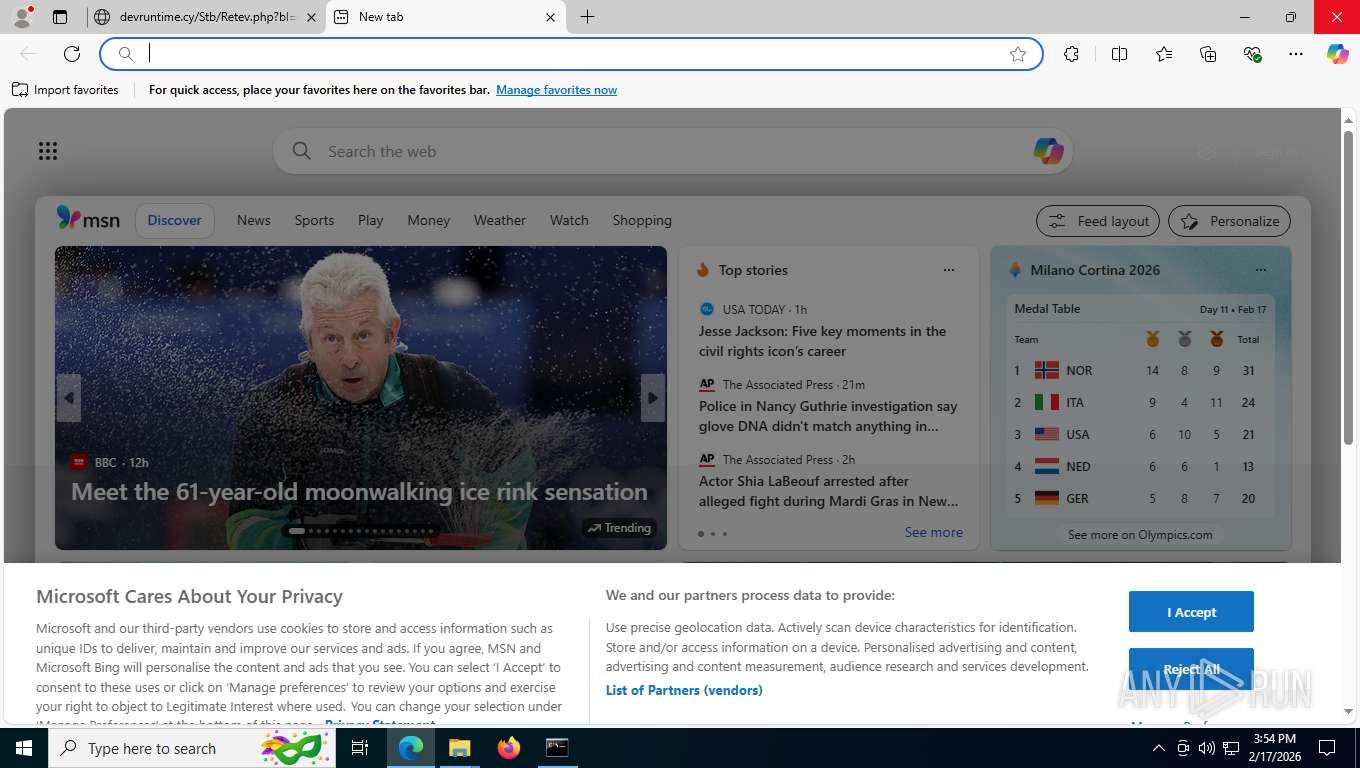Click the page vertical scrollbar thumb

1348,287
